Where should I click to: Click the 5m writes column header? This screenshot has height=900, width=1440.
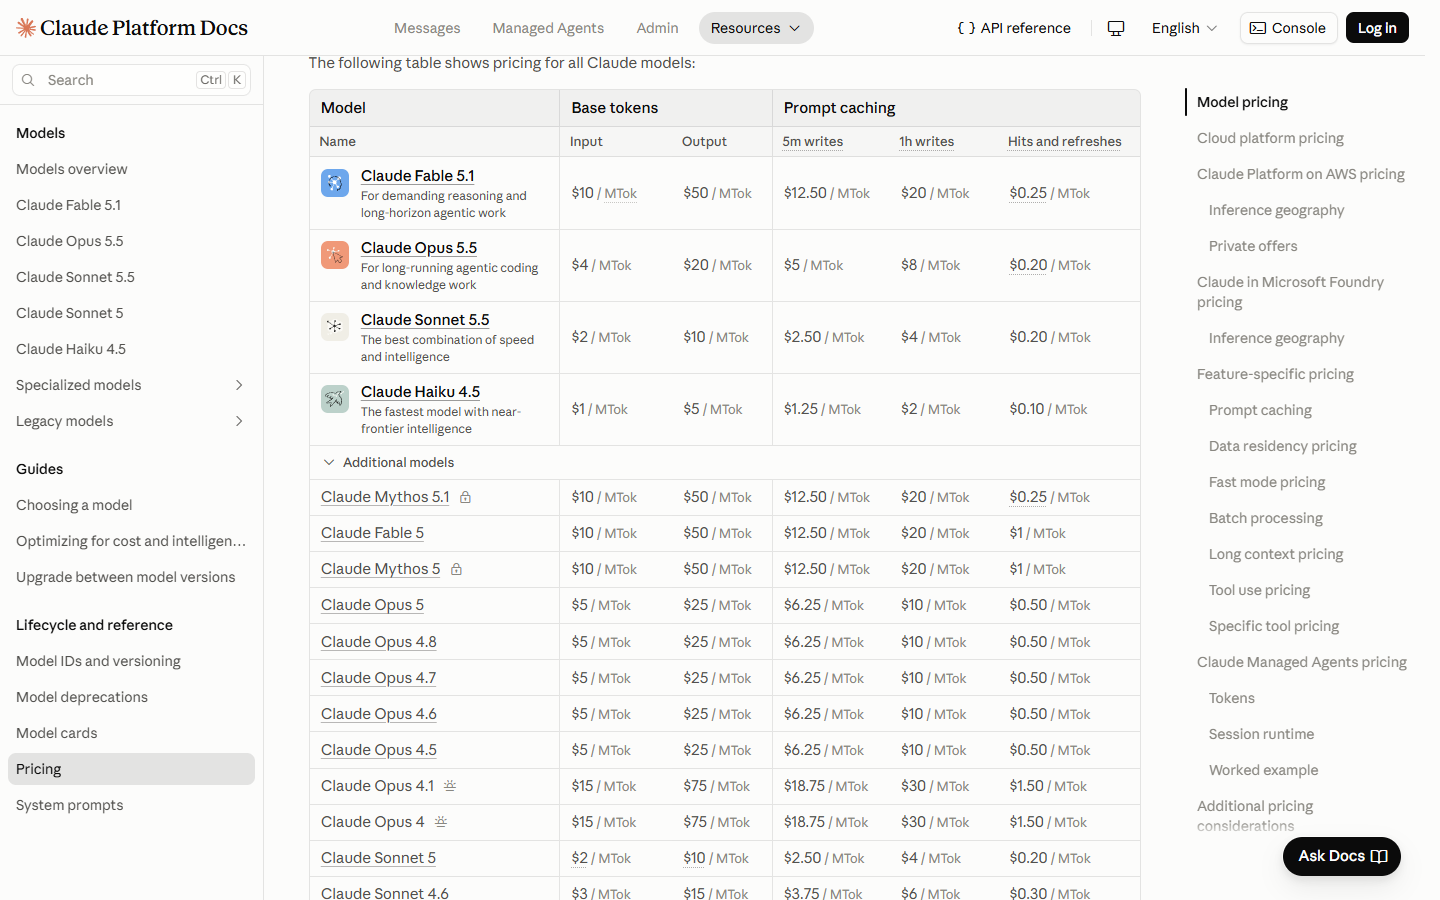(x=812, y=142)
